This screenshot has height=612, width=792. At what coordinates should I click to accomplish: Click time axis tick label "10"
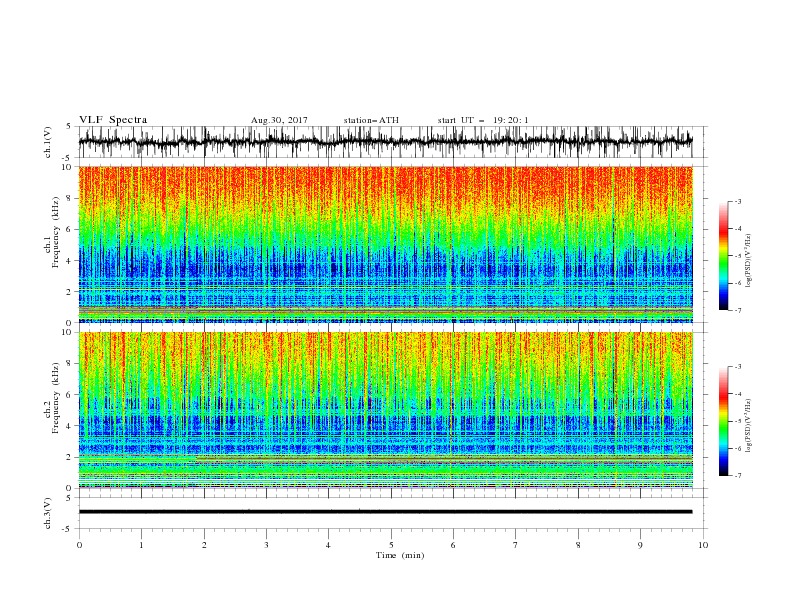(703, 545)
